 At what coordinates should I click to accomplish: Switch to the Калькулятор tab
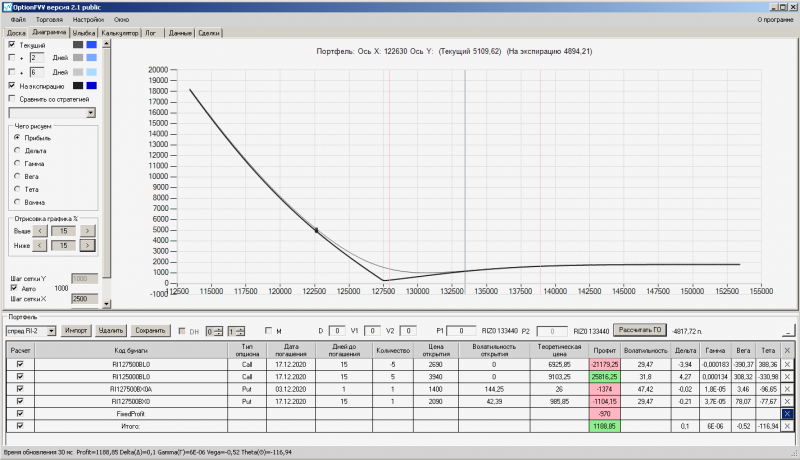(120, 33)
